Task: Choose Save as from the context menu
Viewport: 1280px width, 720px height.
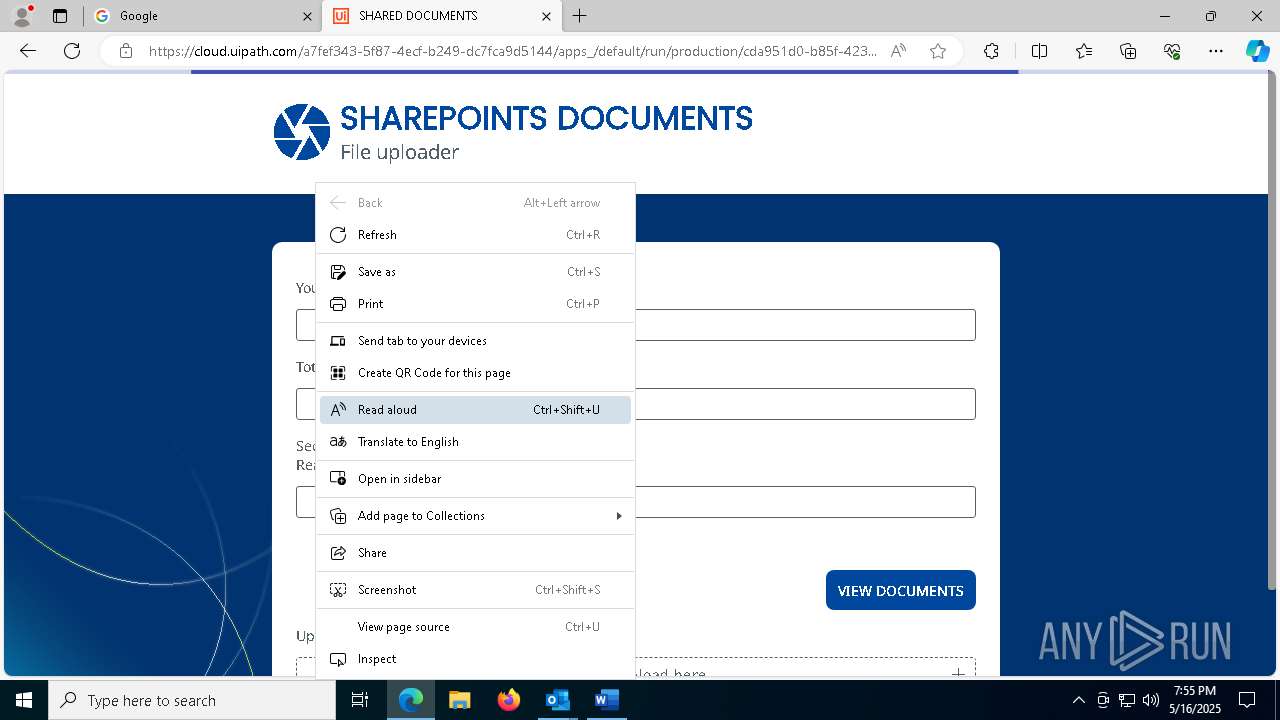Action: click(475, 272)
